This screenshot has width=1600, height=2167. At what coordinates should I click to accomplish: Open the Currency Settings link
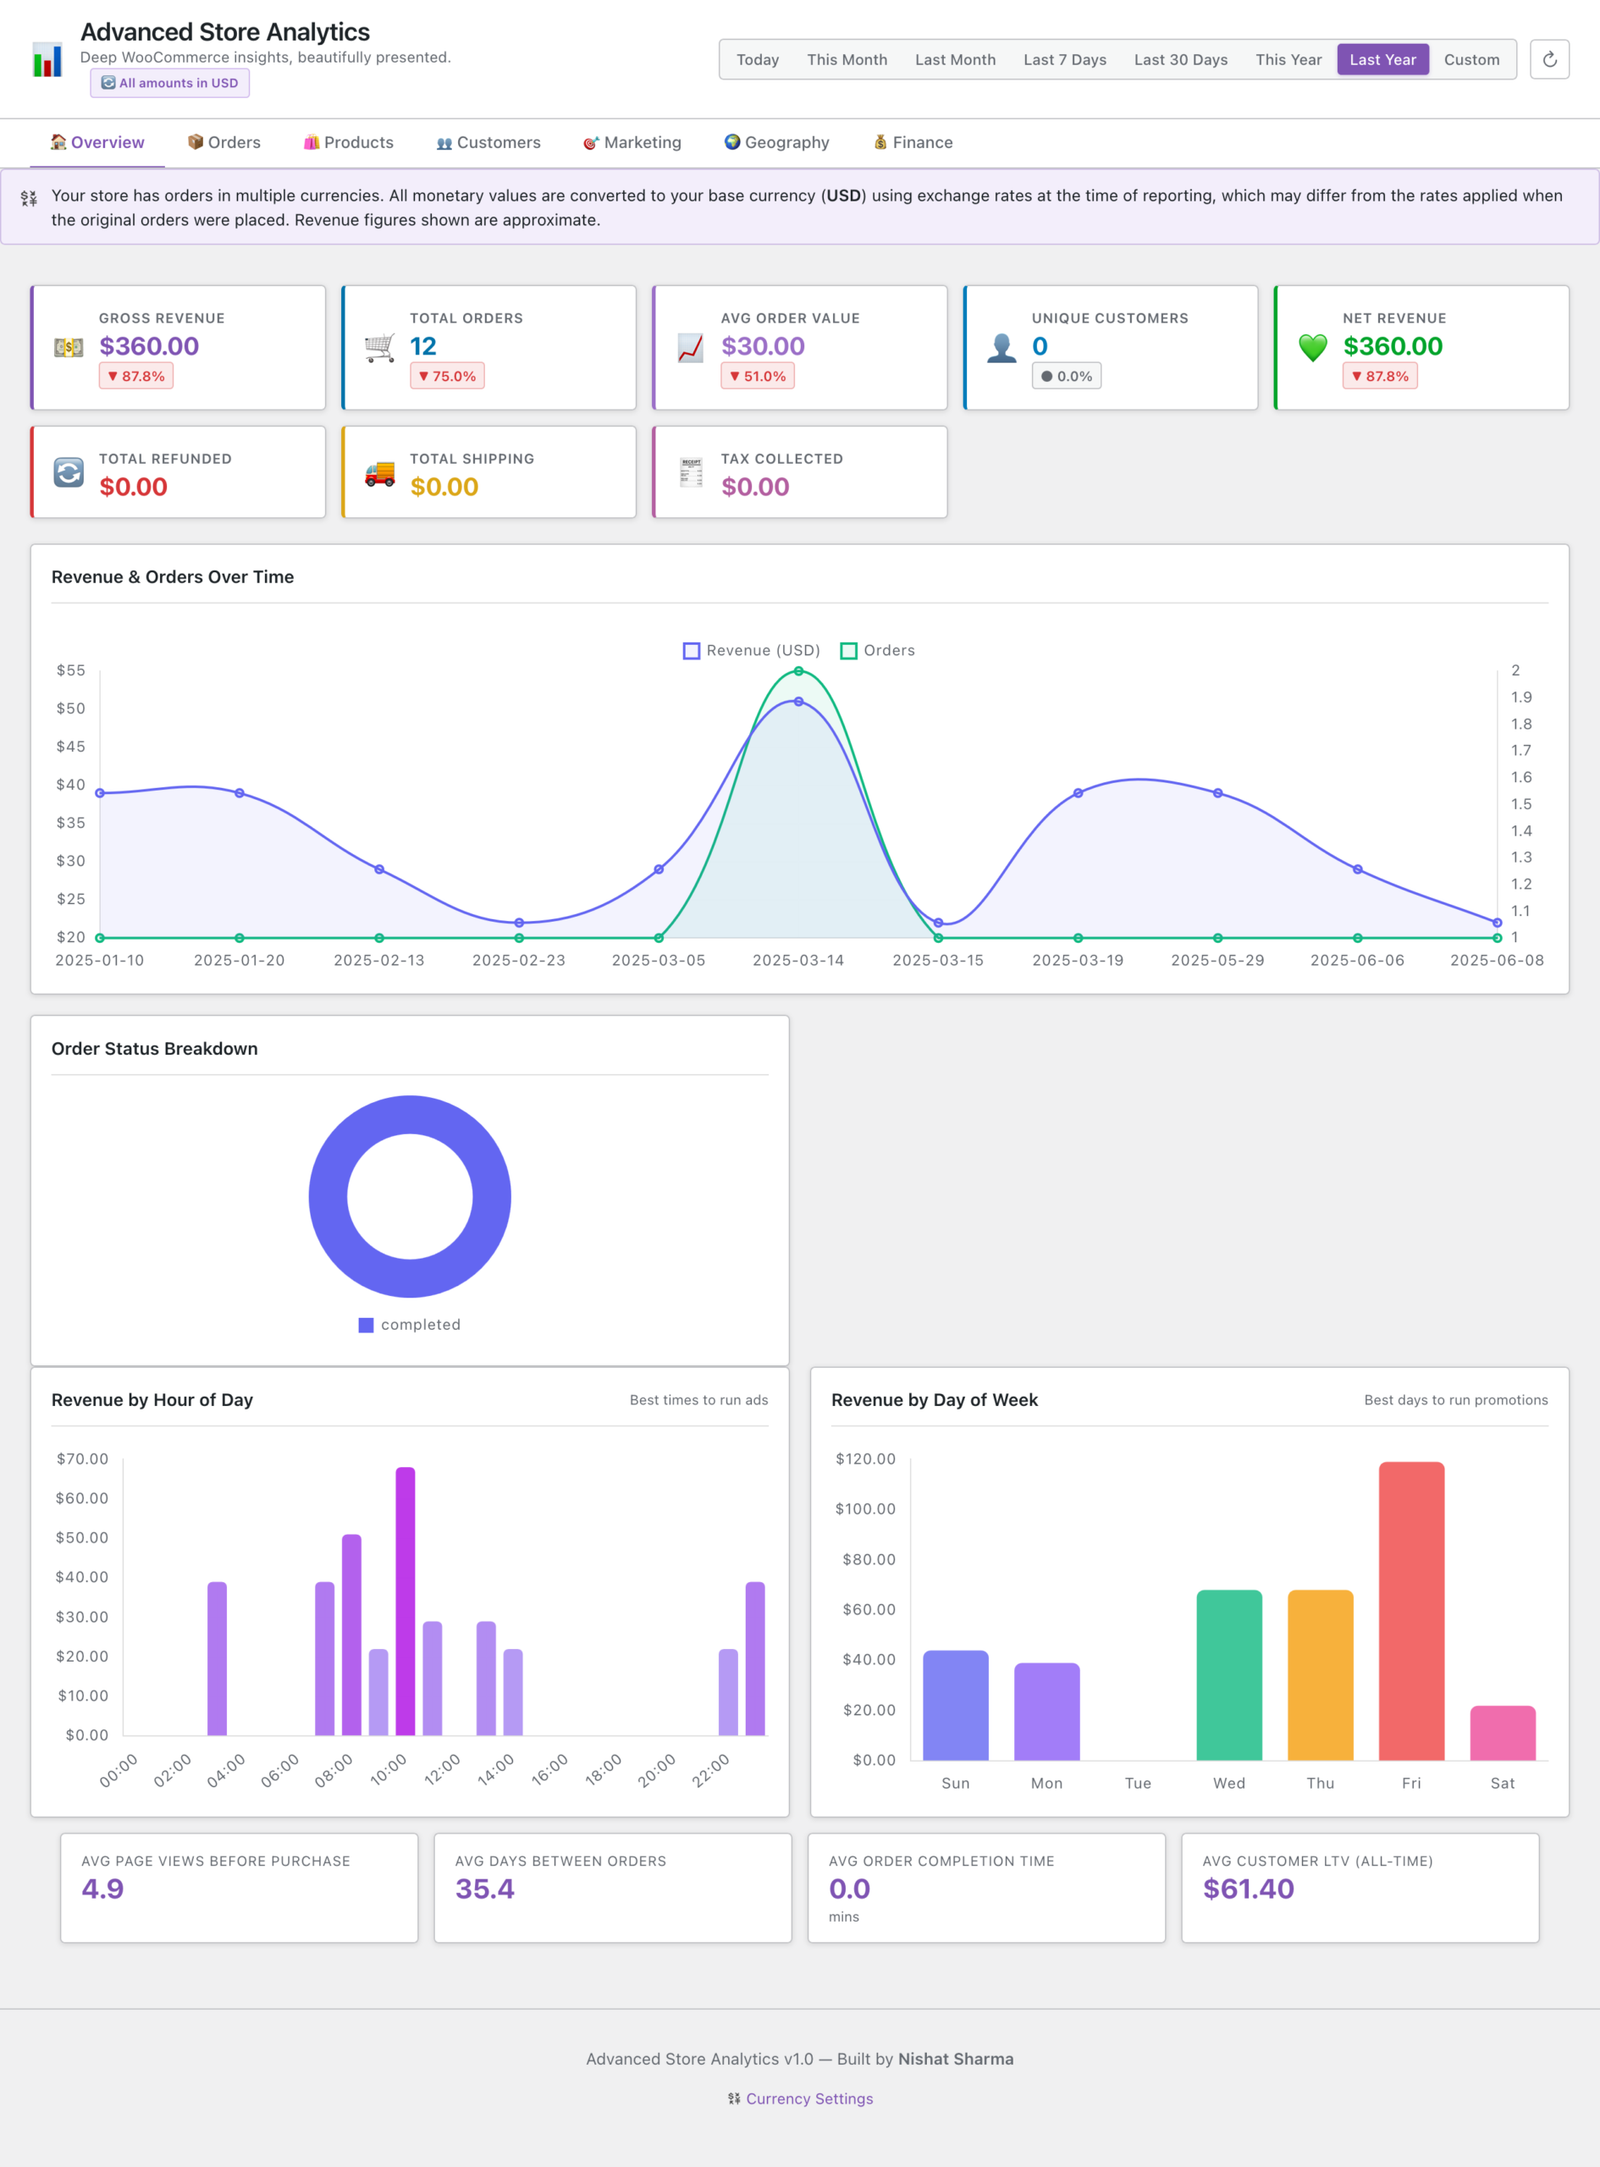click(x=809, y=2098)
